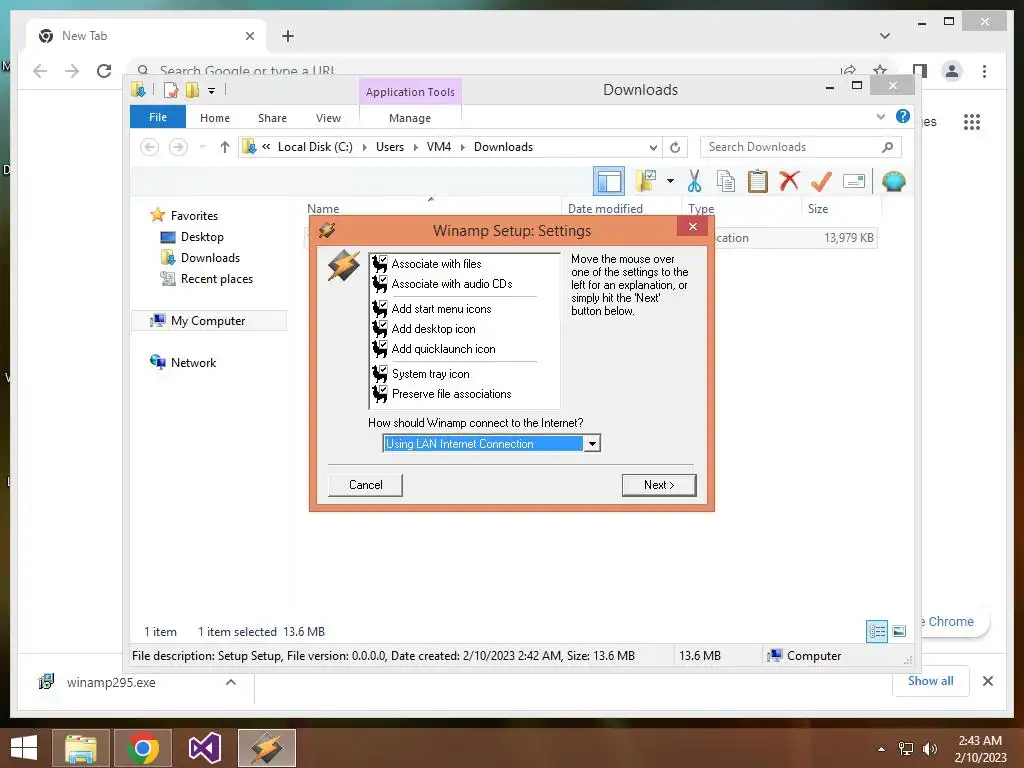This screenshot has height=768, width=1024.
Task: Click quick access Properties page icon
Action: click(x=170, y=90)
